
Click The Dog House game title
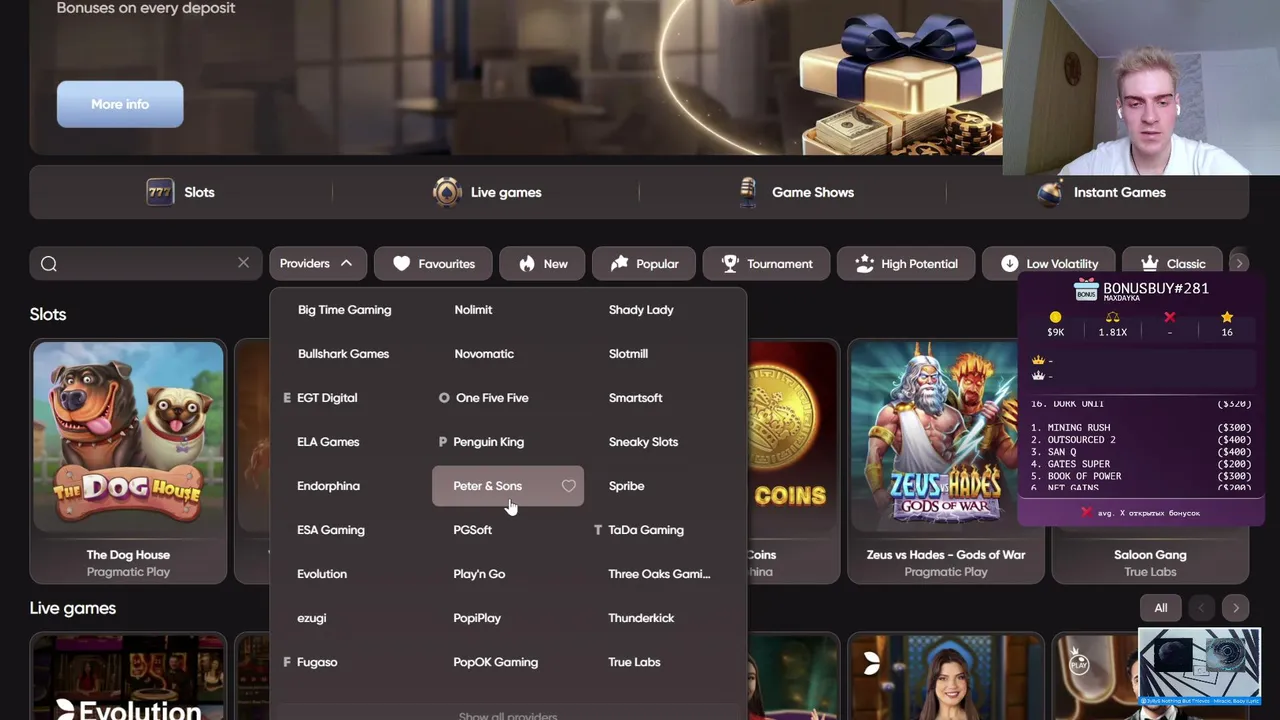(128, 555)
